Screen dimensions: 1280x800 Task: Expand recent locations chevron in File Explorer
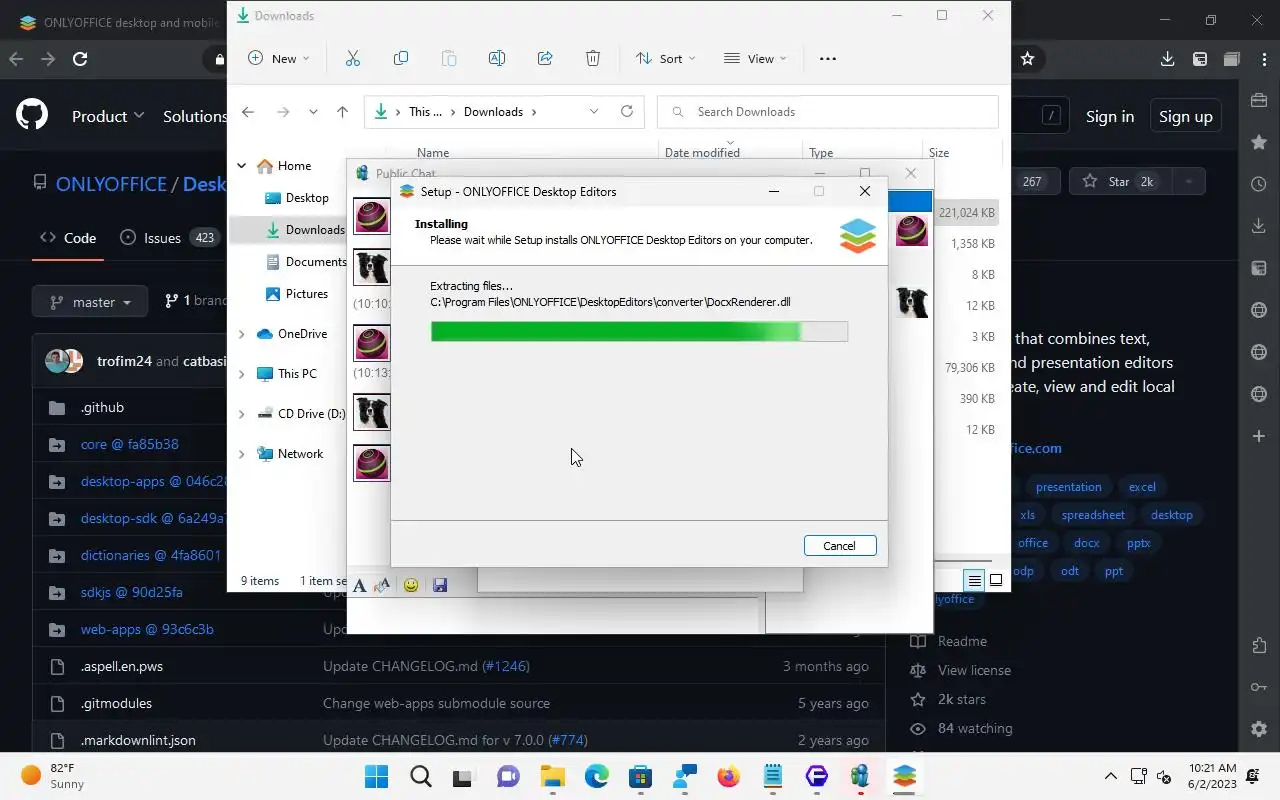coord(313,112)
